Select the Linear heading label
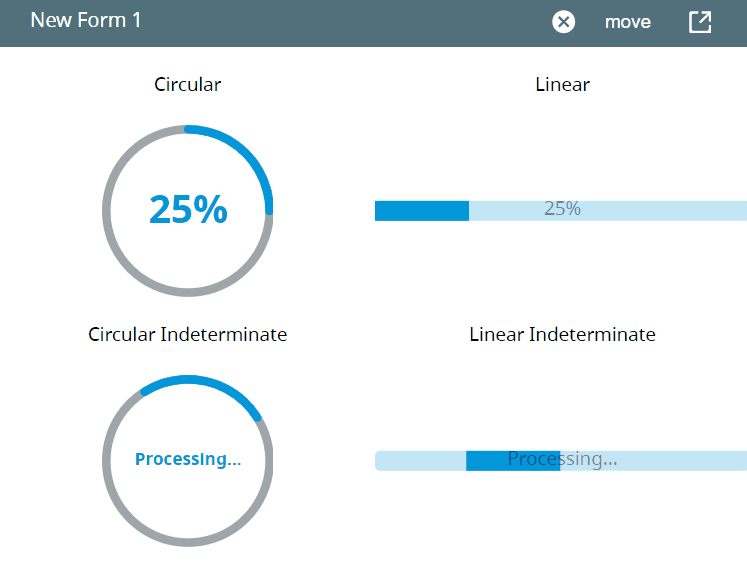The height and width of the screenshot is (587, 747). 562,85
